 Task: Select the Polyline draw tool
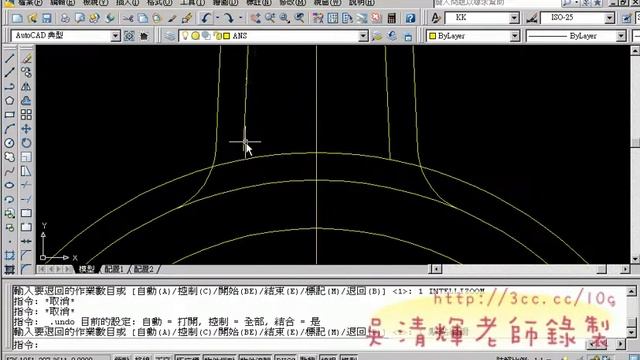(10, 87)
